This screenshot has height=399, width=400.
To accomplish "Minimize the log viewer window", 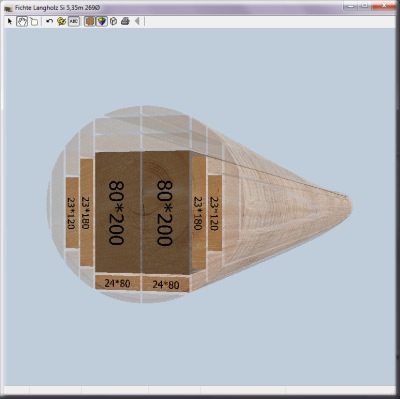I will coord(351,6).
